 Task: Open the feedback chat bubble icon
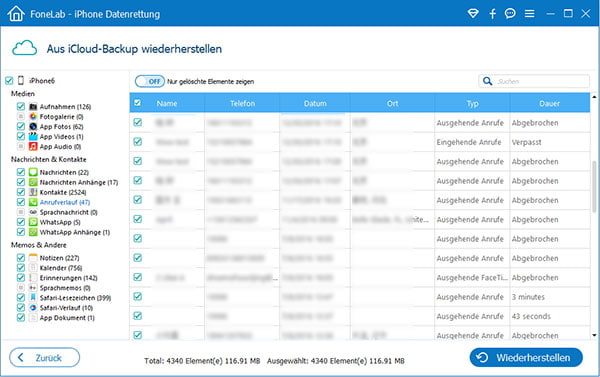coord(510,14)
